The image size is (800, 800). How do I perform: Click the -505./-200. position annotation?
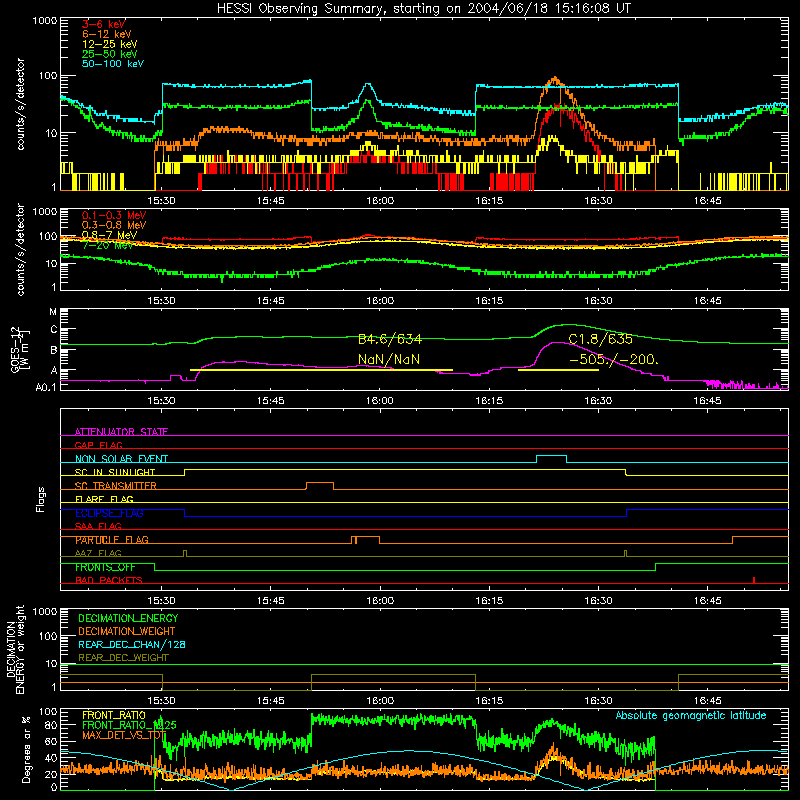614,360
